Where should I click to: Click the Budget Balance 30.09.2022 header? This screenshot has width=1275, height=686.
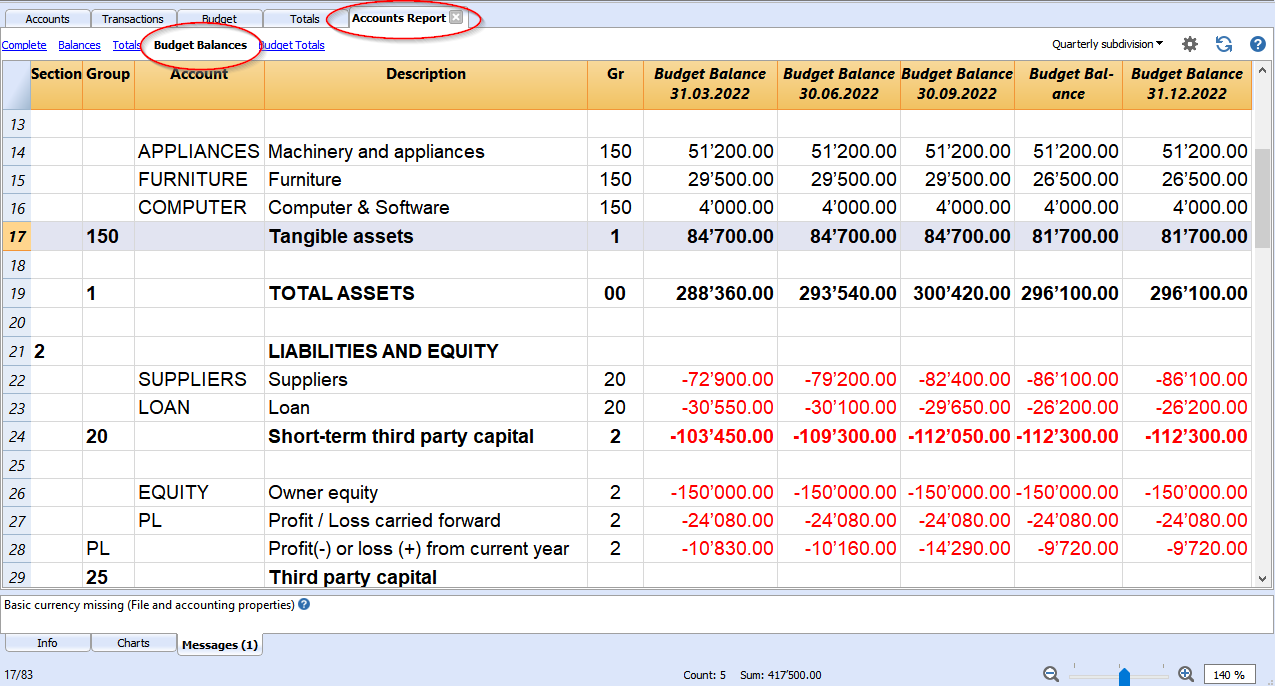pos(957,84)
